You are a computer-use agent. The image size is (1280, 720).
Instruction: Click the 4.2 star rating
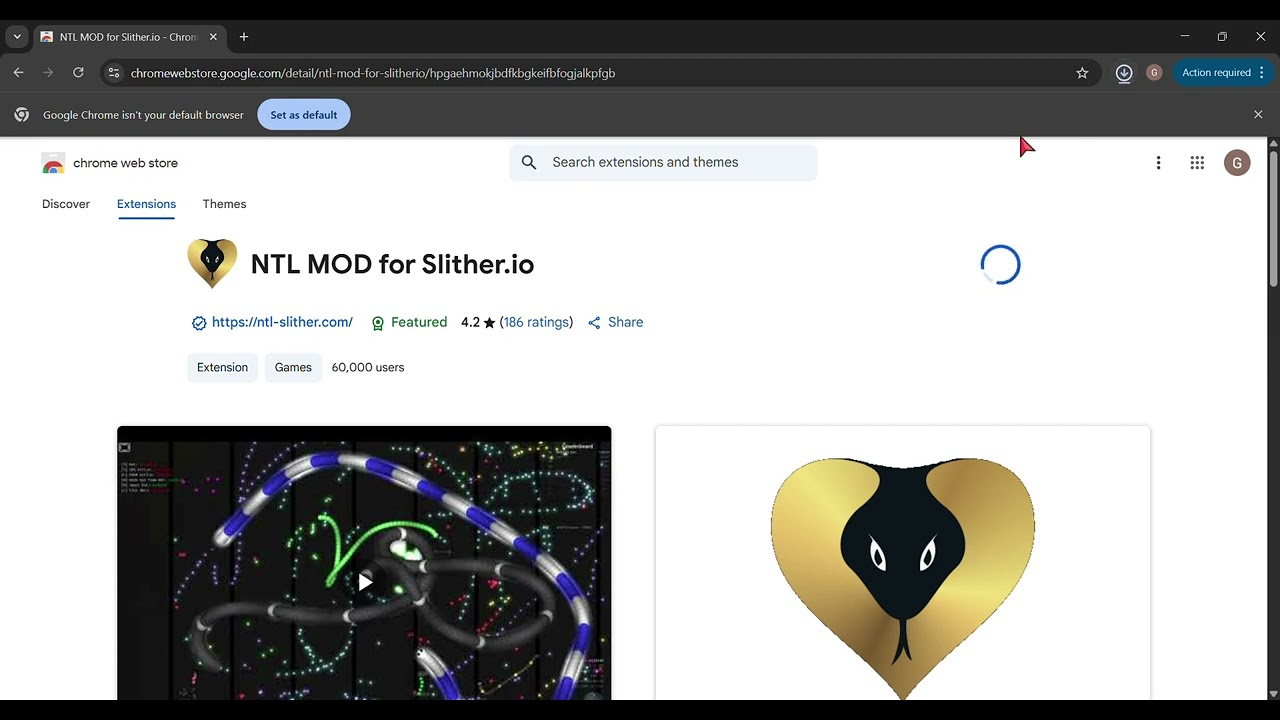(x=478, y=322)
